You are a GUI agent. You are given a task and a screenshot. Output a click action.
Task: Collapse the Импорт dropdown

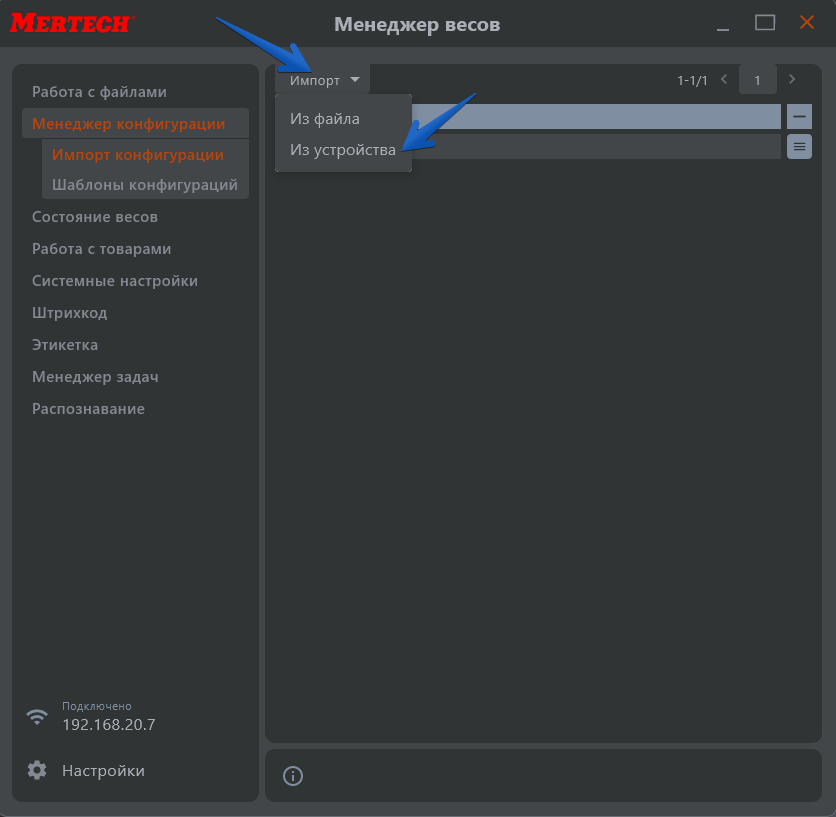click(x=323, y=80)
